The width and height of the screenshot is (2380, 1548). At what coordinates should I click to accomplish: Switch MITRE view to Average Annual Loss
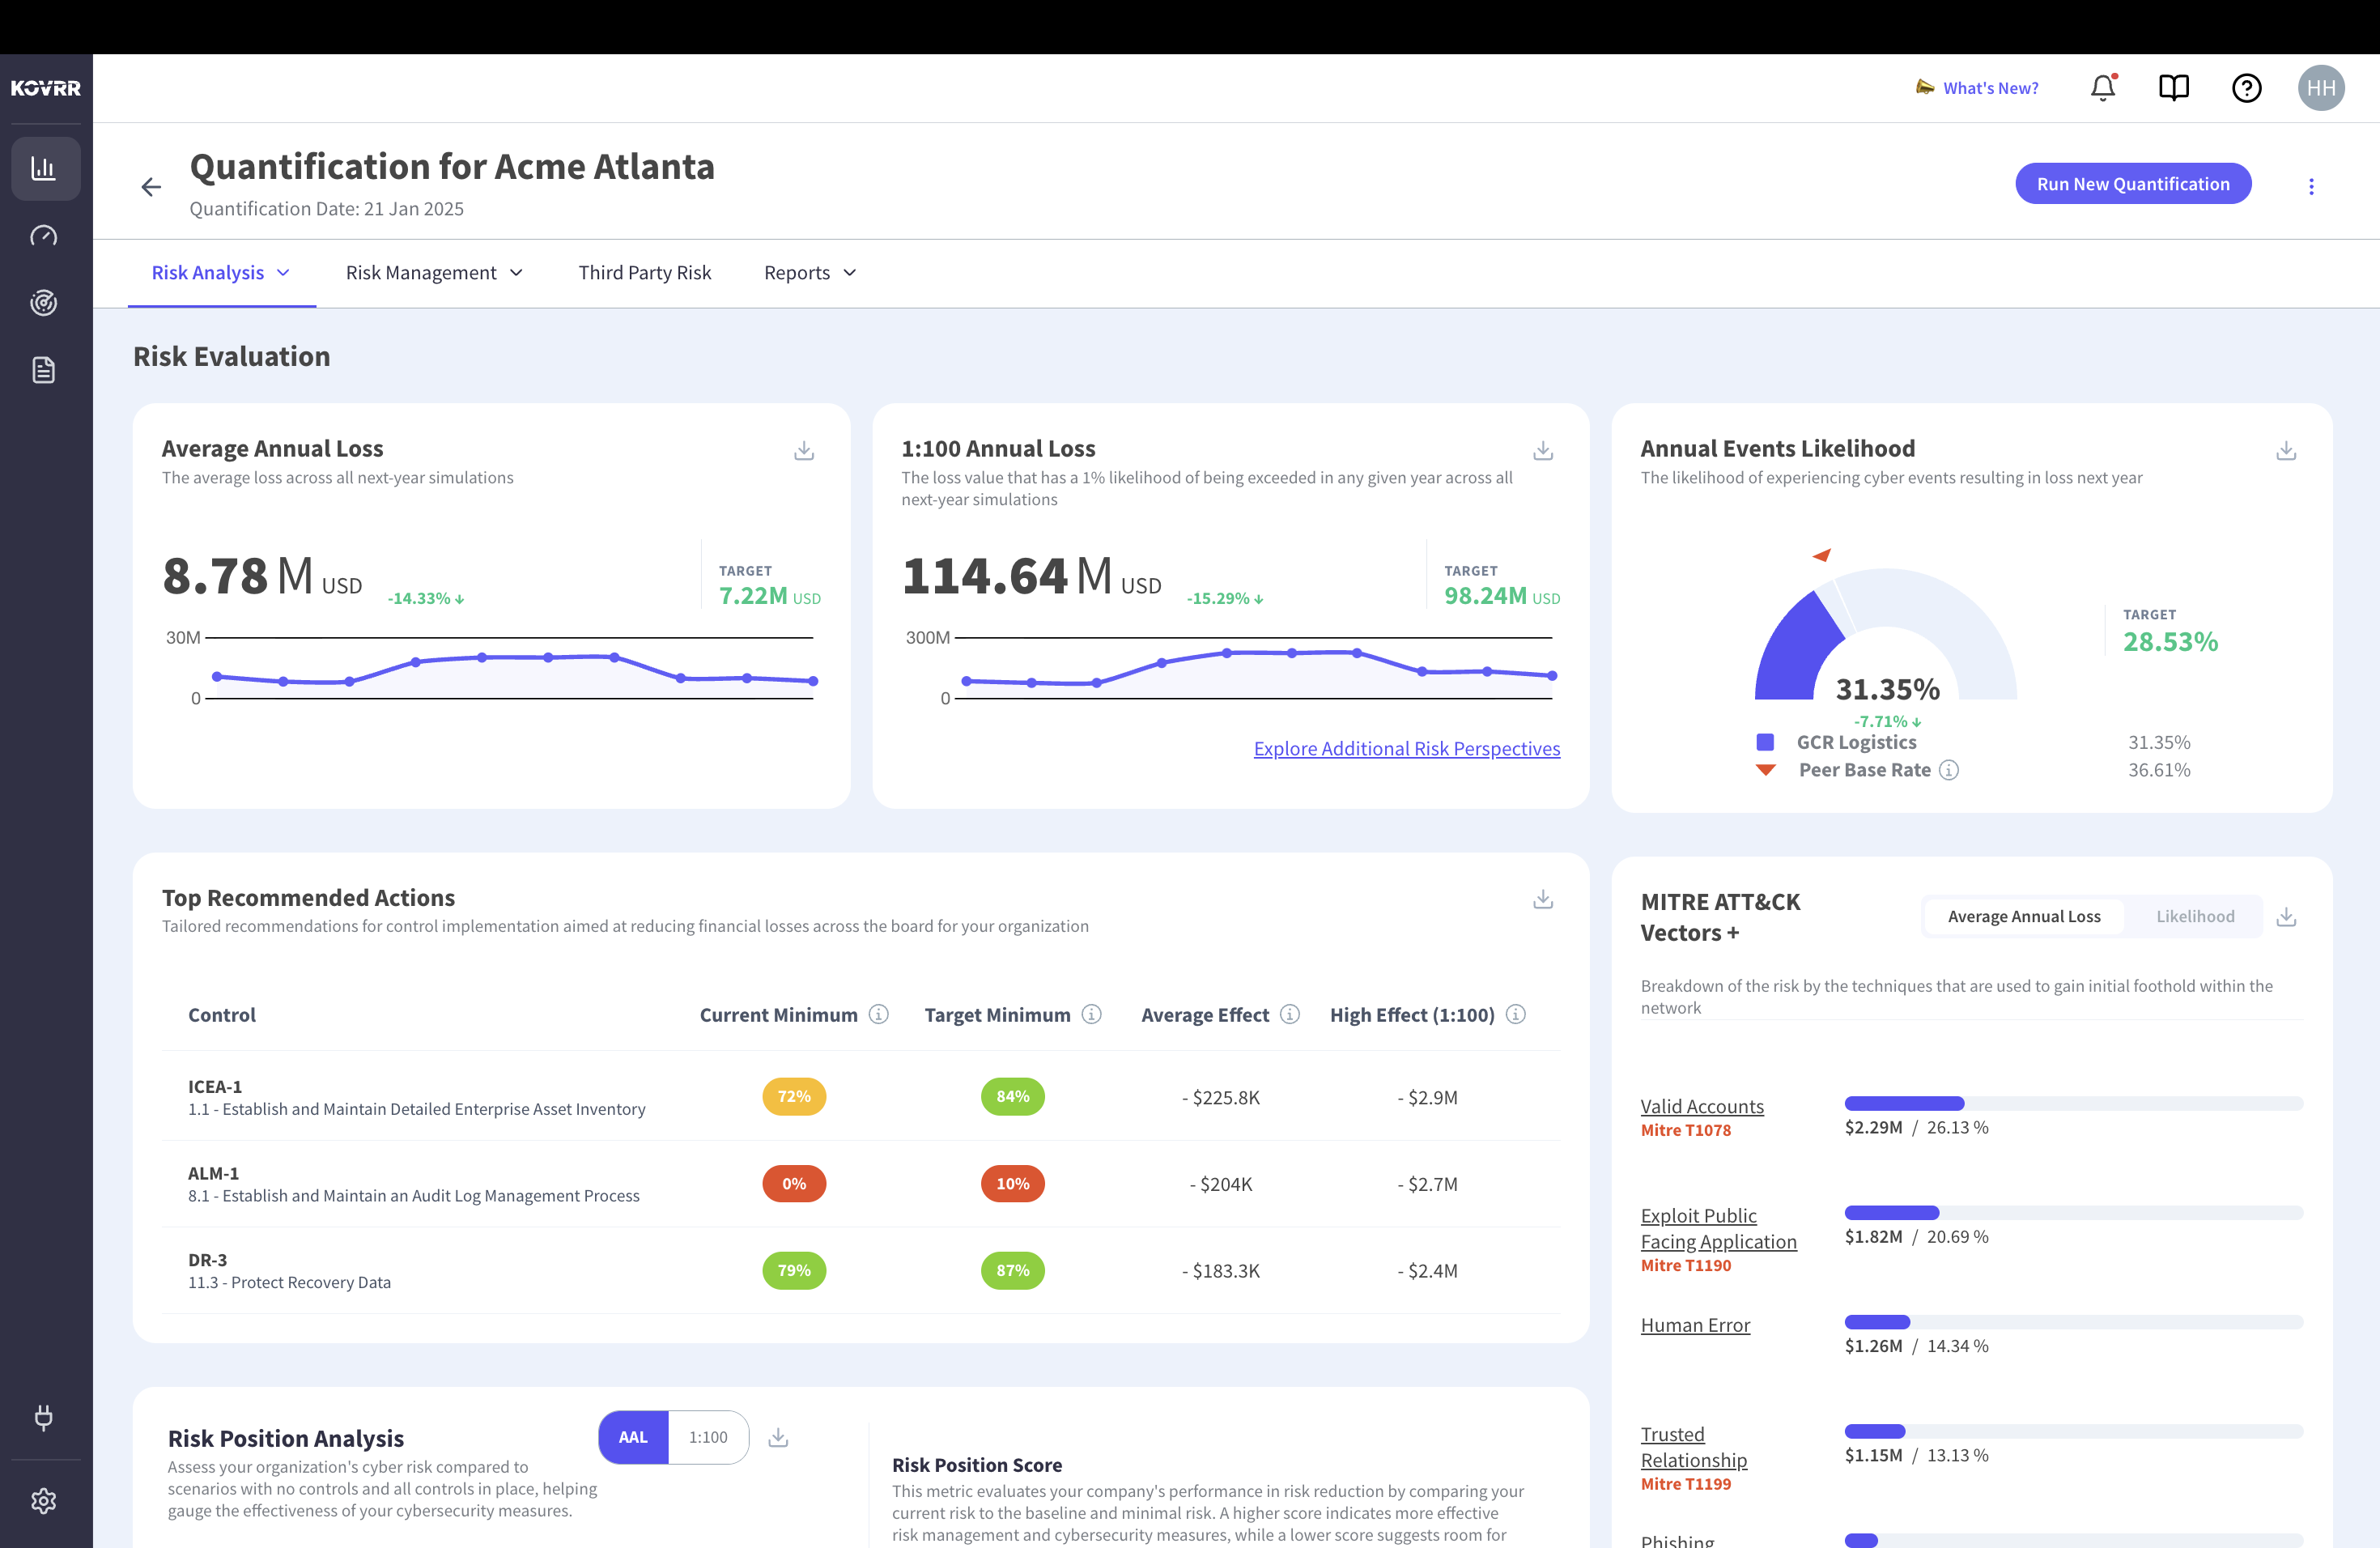point(2024,916)
